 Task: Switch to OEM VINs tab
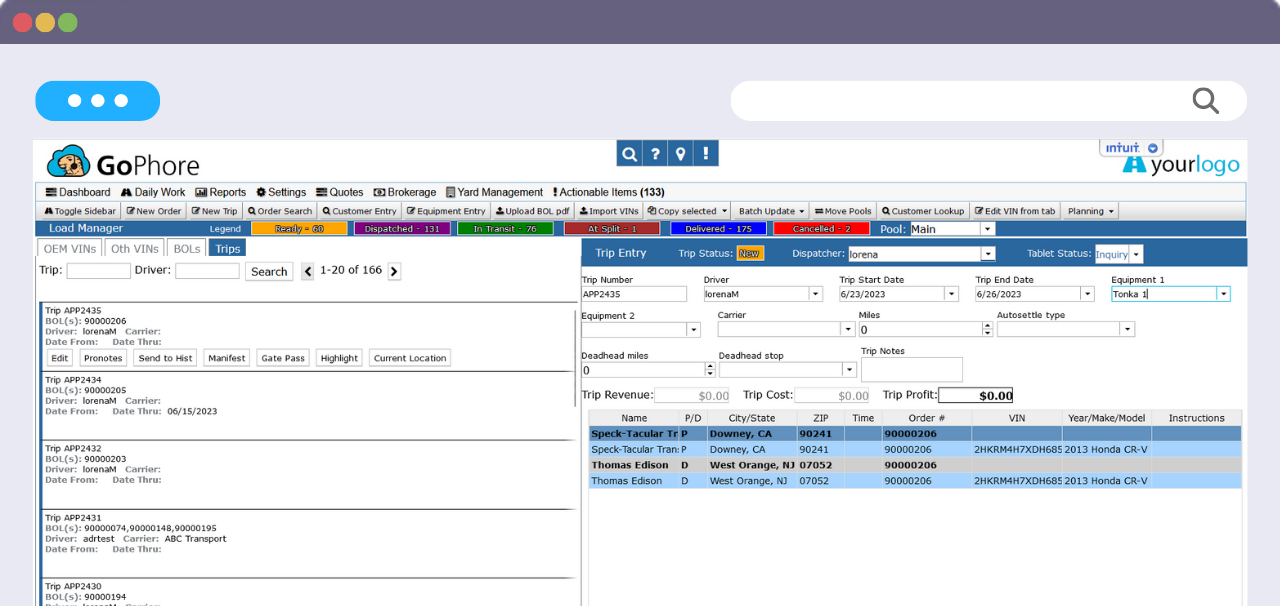point(69,249)
